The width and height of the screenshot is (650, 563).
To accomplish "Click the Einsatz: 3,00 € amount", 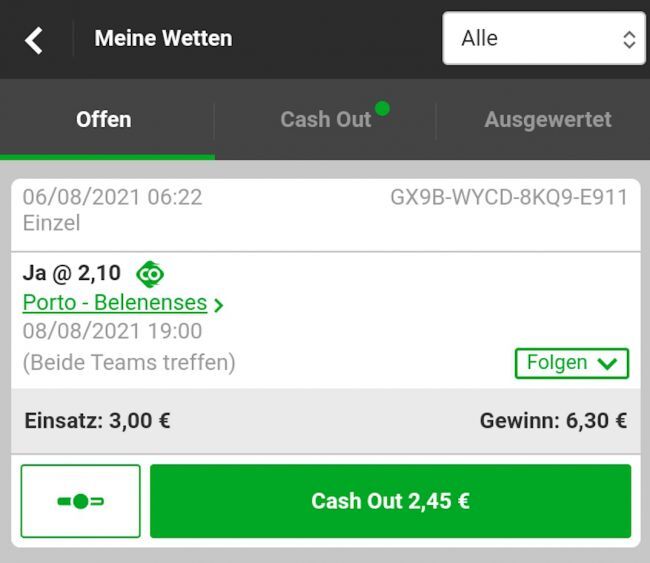I will click(97, 420).
